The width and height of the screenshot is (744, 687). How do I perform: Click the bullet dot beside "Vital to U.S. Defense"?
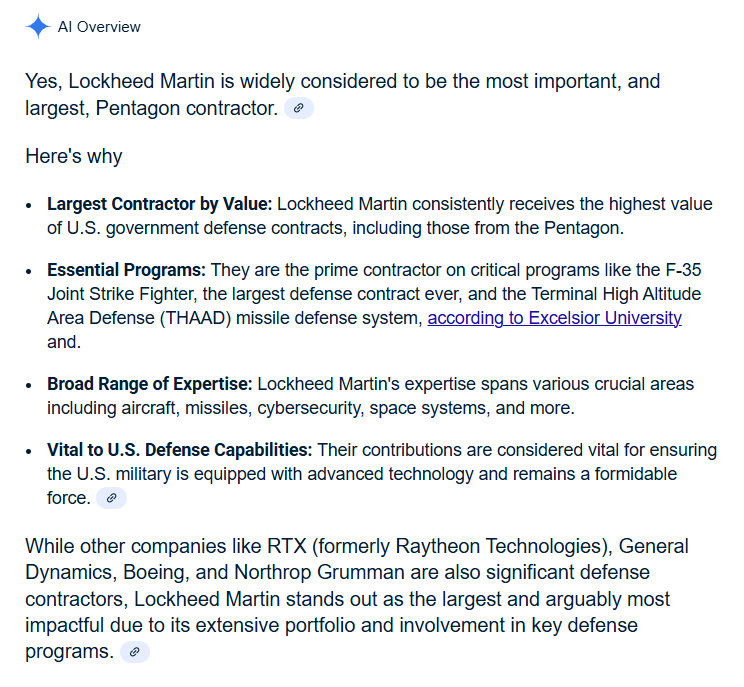[x=30, y=451]
